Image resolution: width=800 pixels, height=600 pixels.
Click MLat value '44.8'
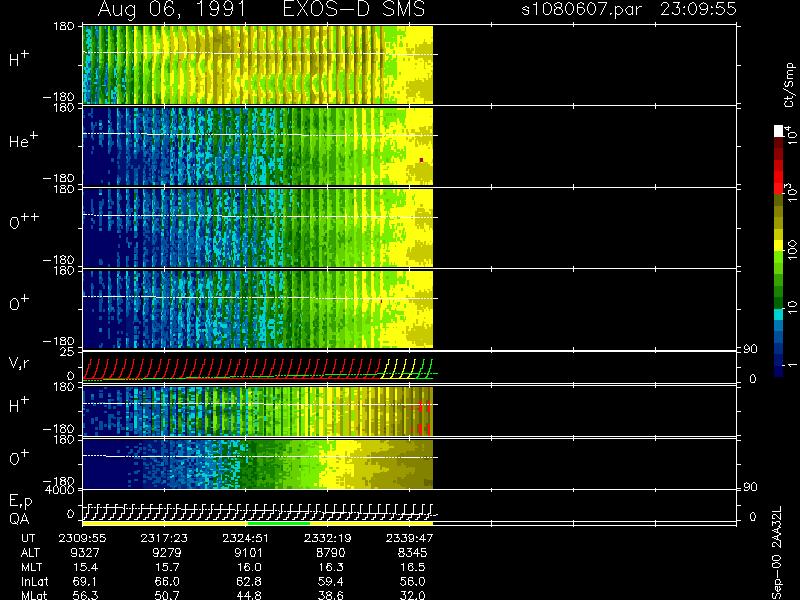pos(249,595)
